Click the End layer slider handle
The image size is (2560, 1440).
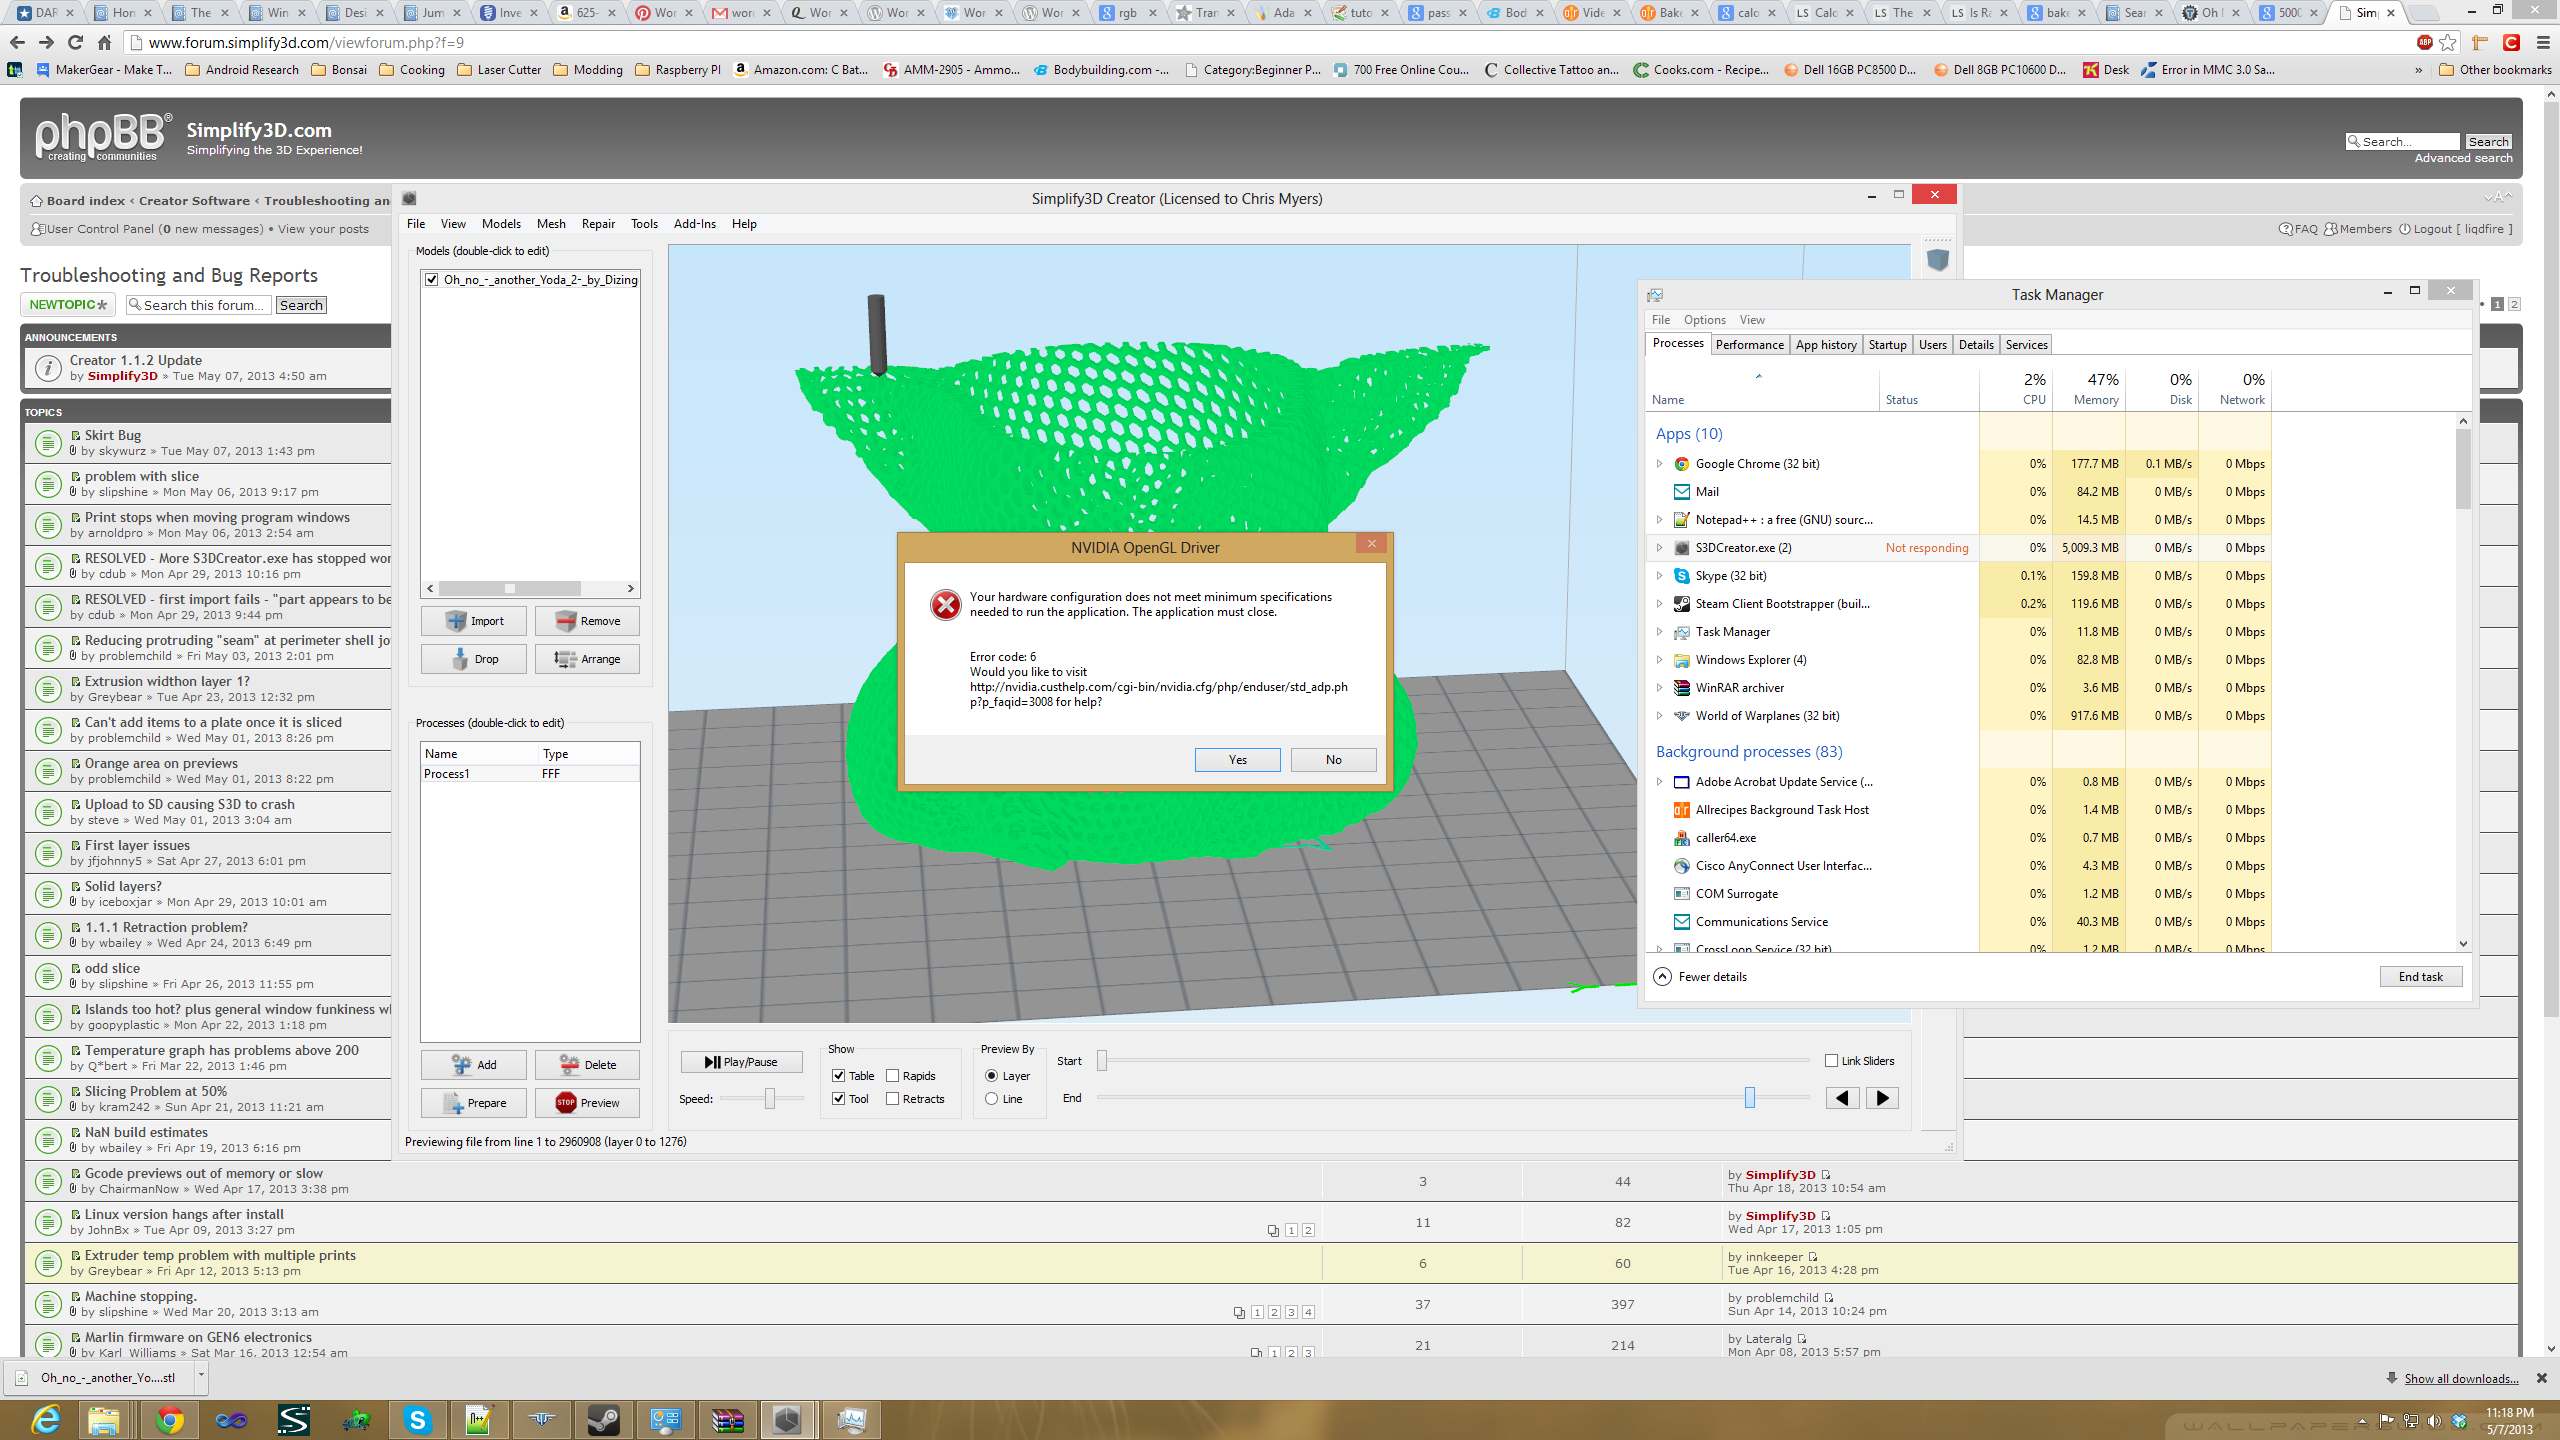1750,1098
